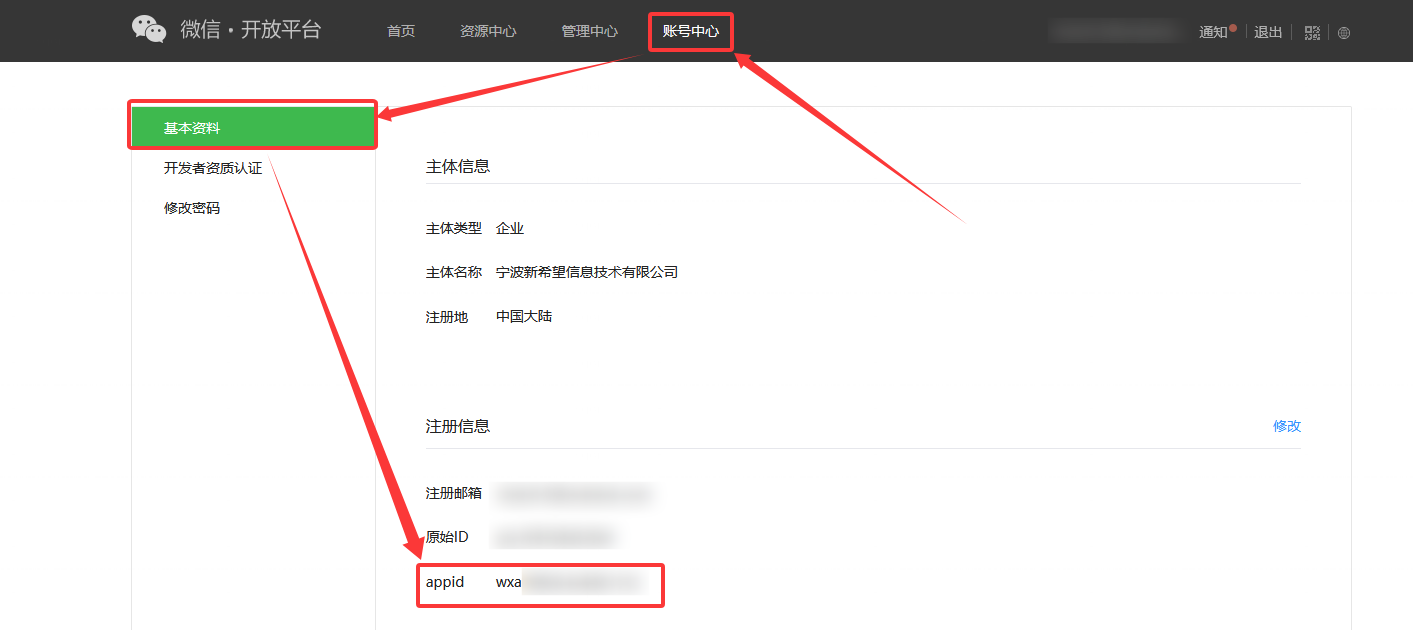The height and width of the screenshot is (630, 1413).
Task: Open 资源中心 in the top navigation
Action: point(488,31)
